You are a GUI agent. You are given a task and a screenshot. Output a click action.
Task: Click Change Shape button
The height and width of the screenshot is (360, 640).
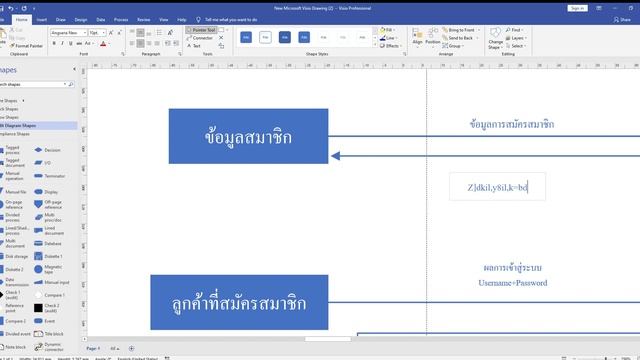pyautogui.click(x=495, y=39)
